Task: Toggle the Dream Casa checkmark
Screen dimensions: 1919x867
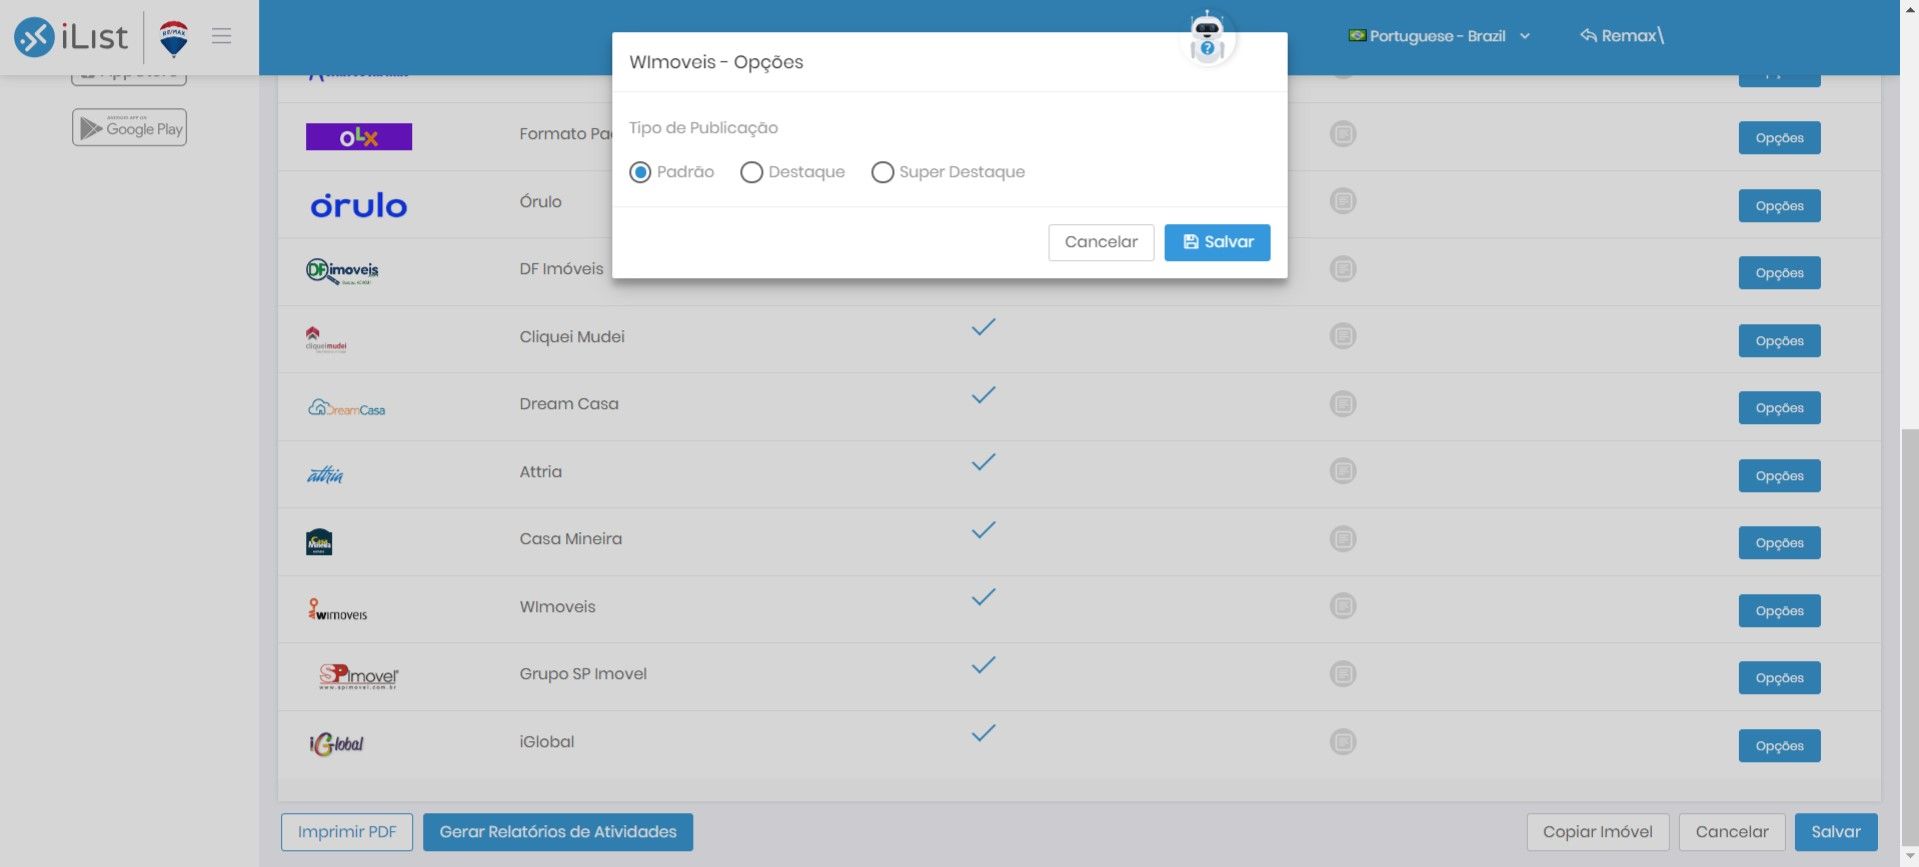Action: coord(984,395)
